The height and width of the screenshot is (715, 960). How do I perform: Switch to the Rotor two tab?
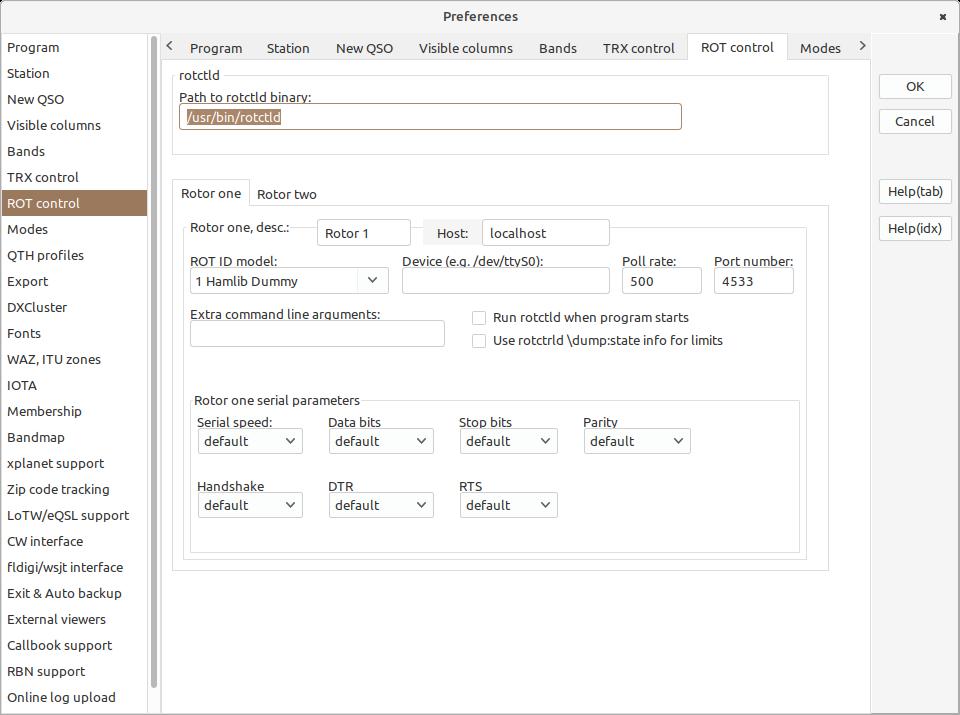[287, 195]
